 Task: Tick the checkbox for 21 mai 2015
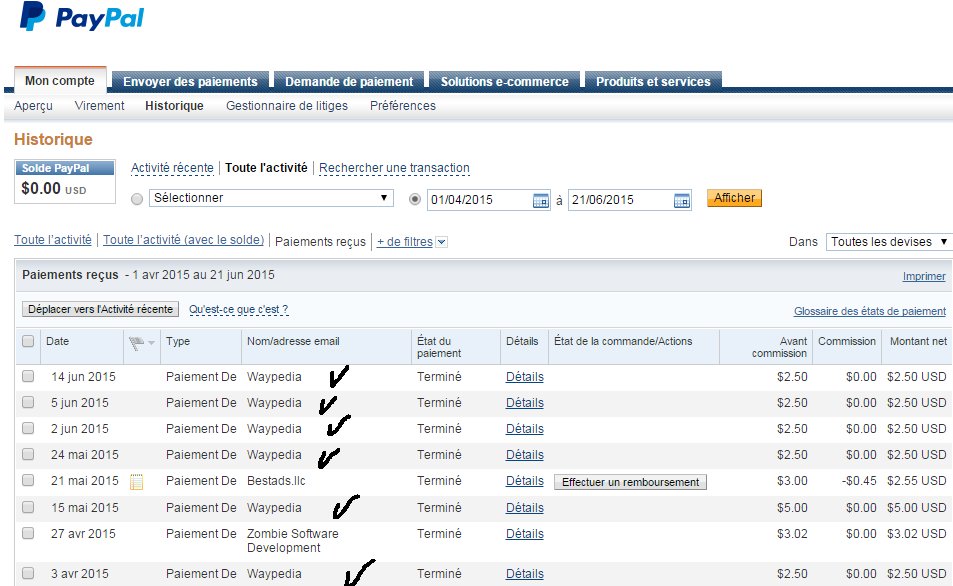coord(28,480)
